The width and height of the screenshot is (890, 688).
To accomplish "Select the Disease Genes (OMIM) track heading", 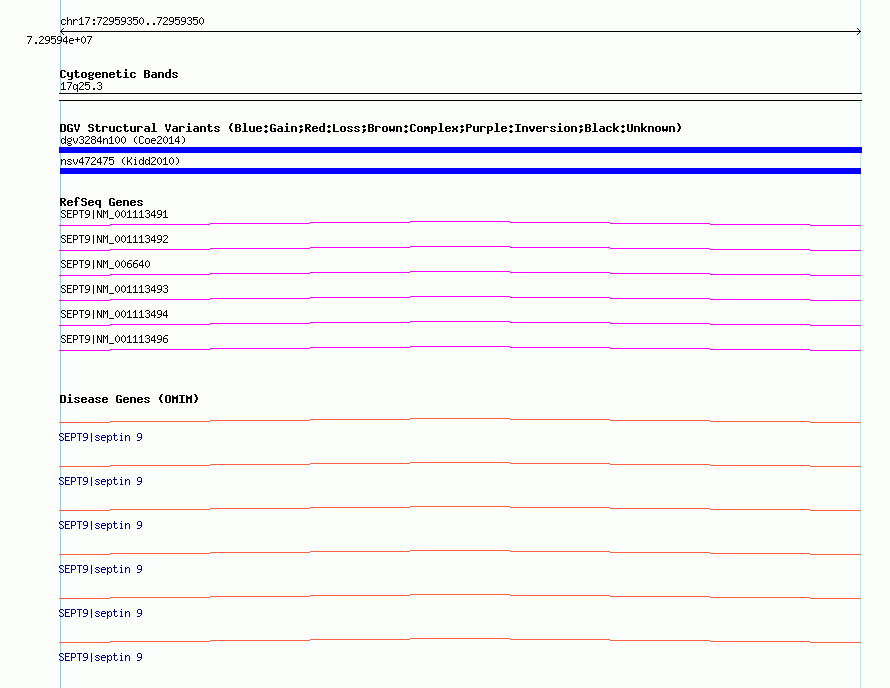I will tap(129, 399).
